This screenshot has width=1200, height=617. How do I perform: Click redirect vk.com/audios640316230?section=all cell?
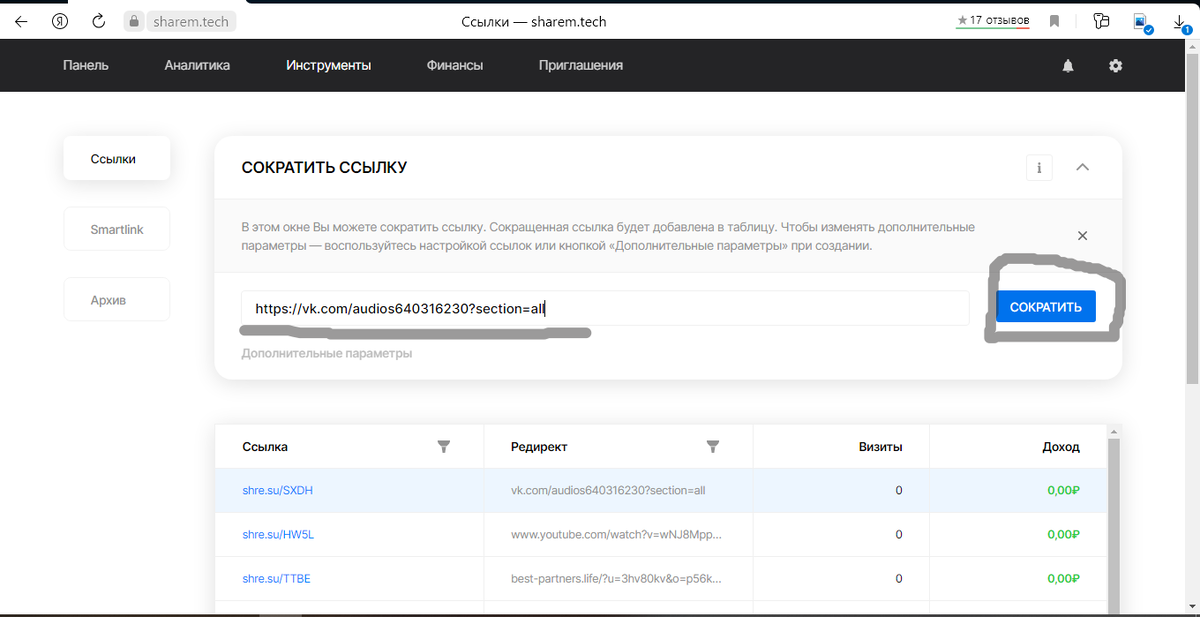click(x=608, y=491)
